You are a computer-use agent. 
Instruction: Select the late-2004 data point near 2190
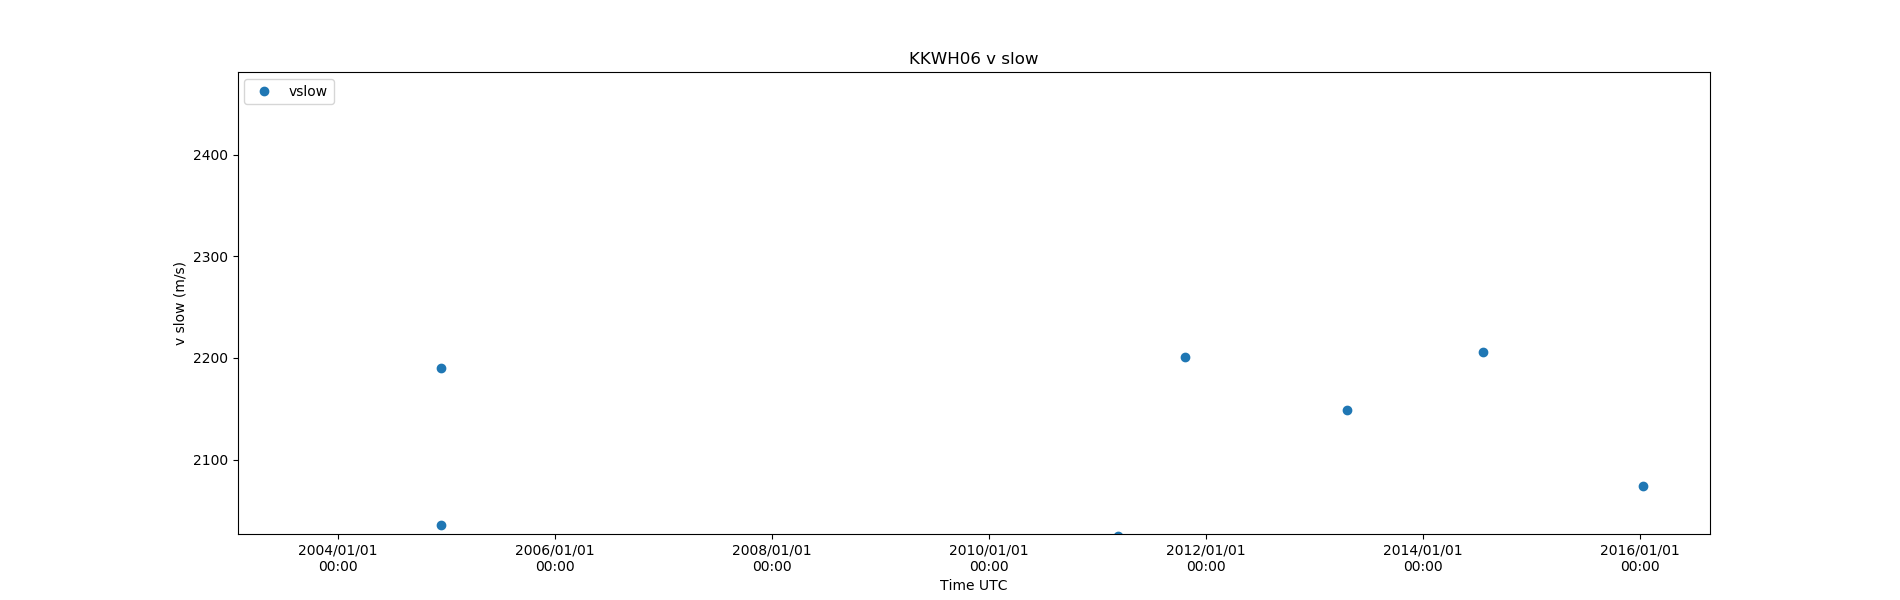tap(441, 368)
